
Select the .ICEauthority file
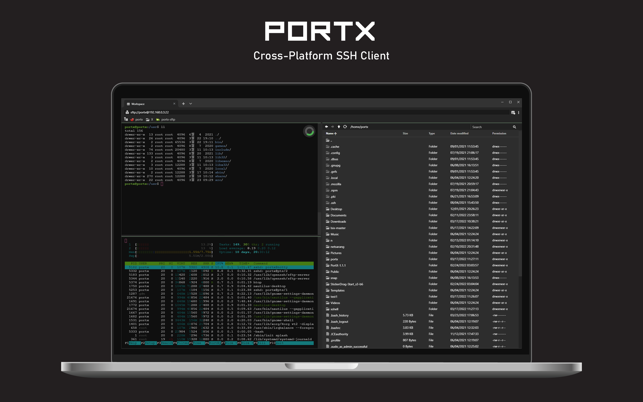[421, 334]
